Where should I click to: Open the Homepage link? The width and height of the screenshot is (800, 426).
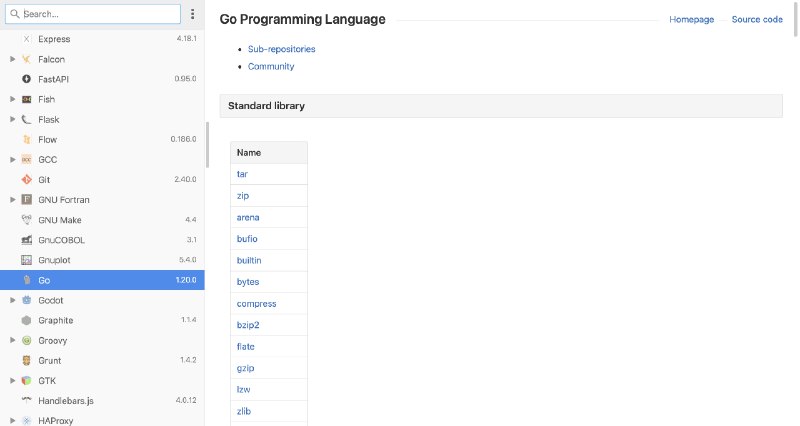tap(691, 19)
